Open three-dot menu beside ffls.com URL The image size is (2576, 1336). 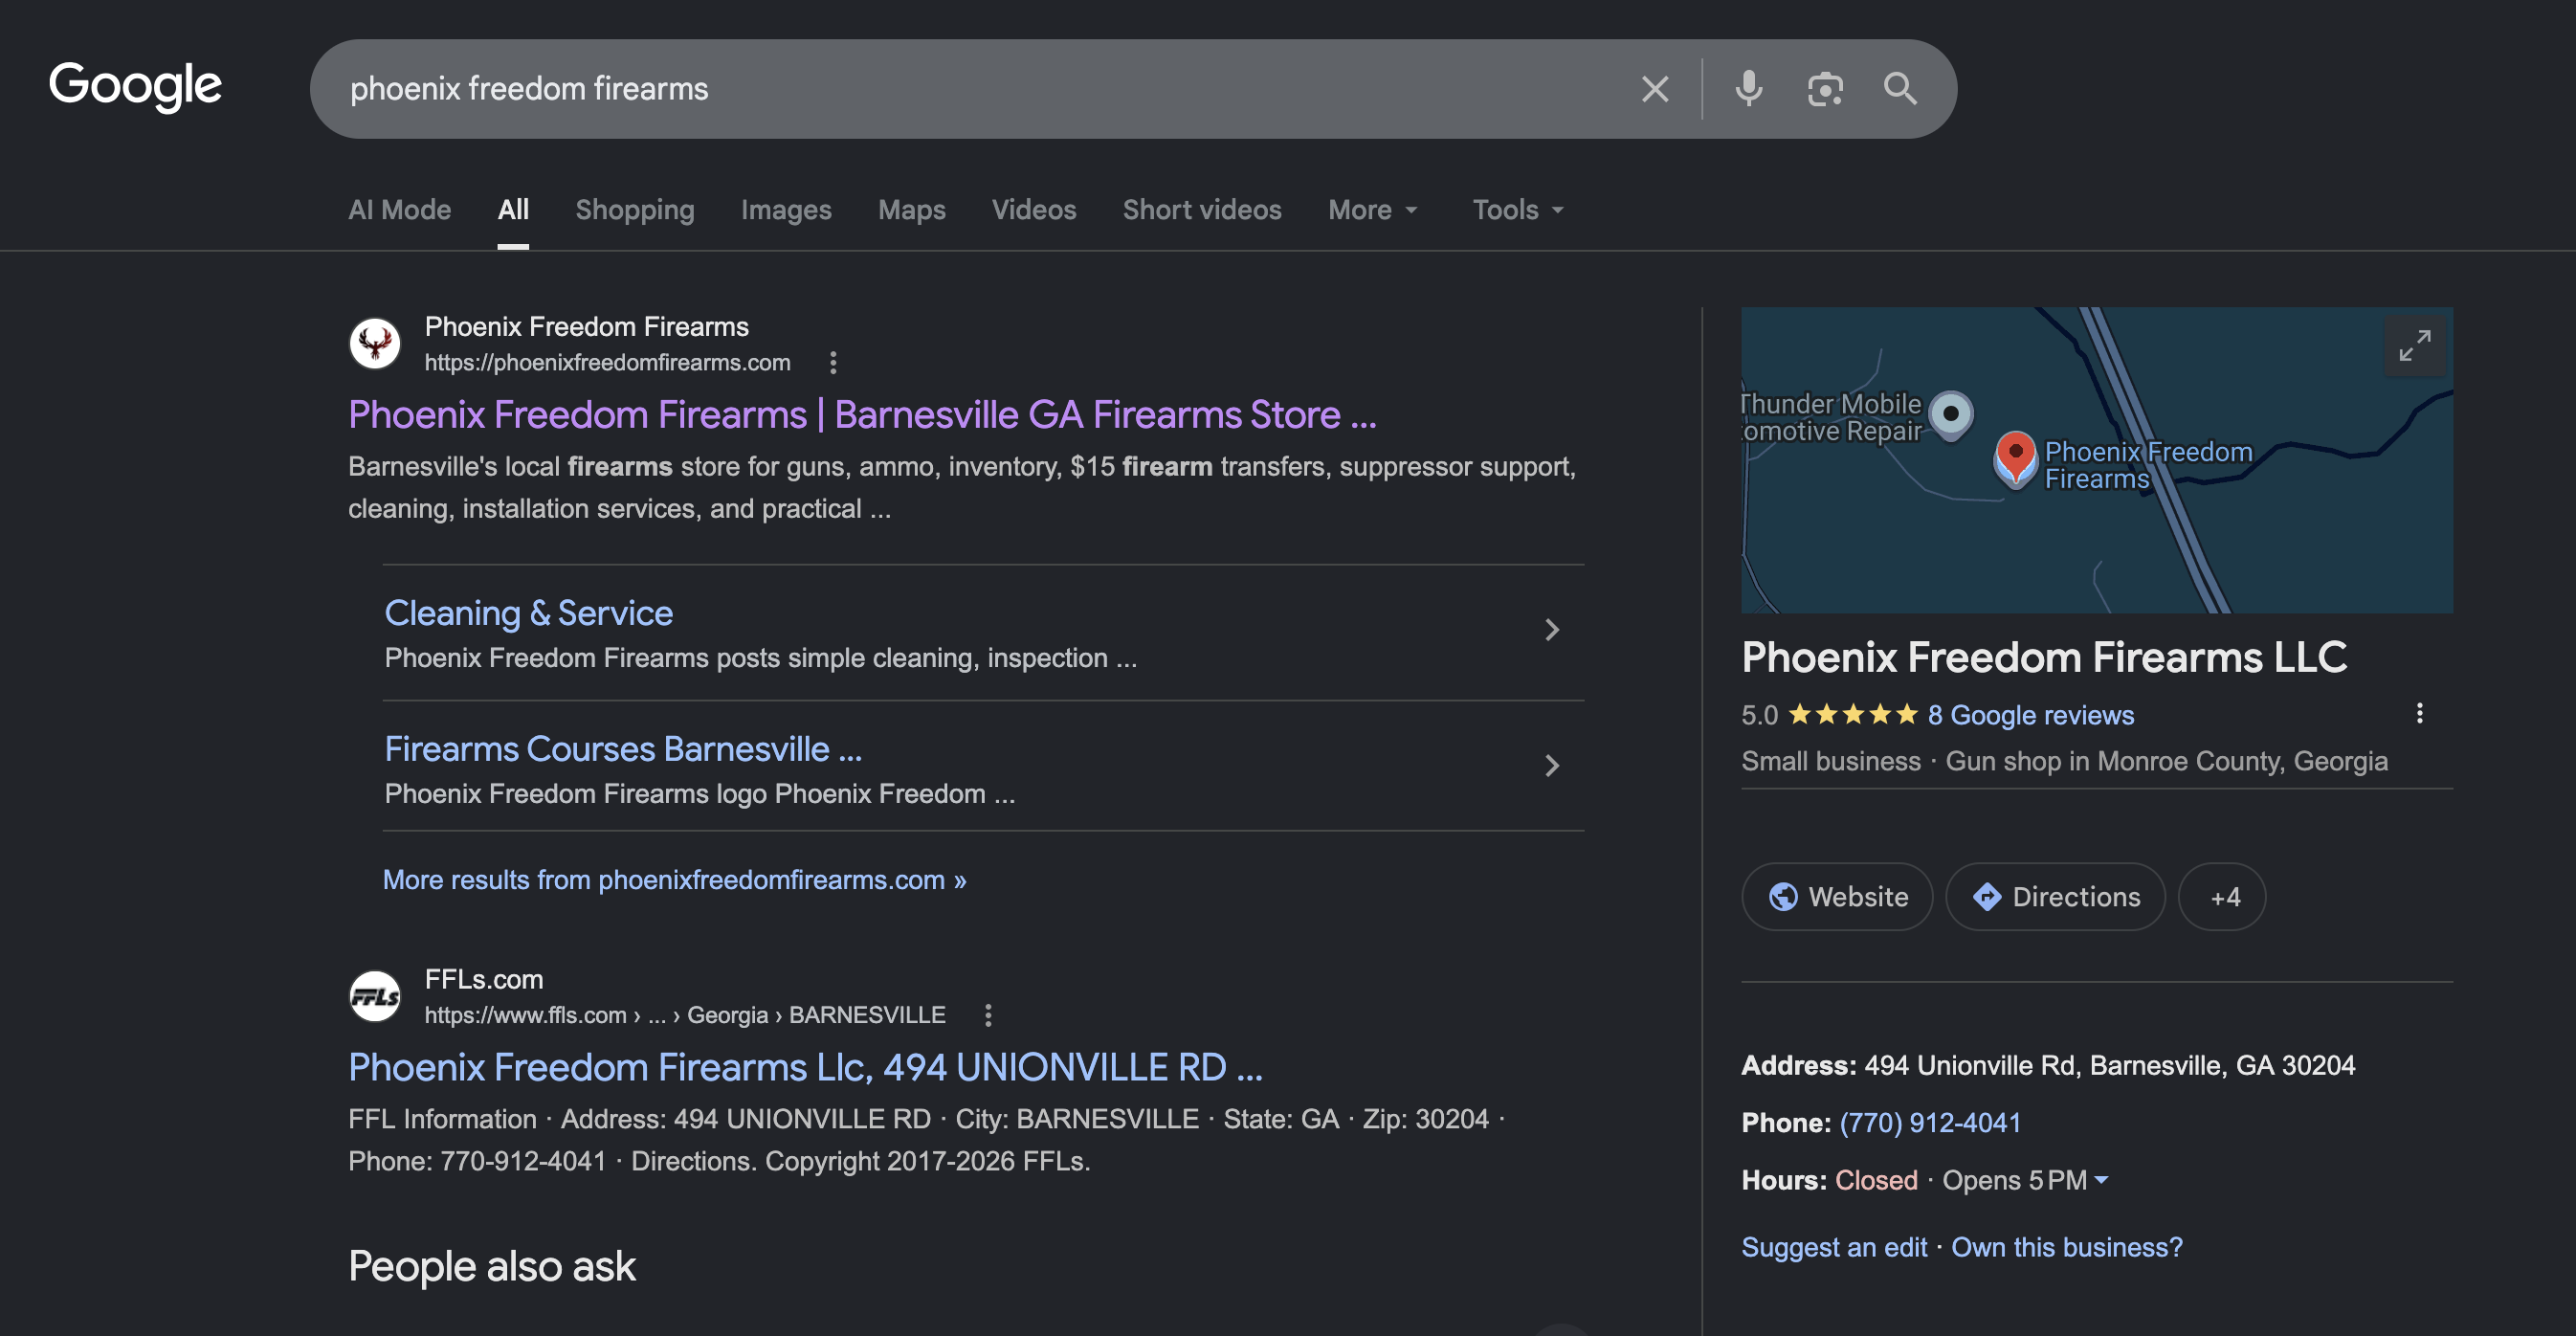(988, 1015)
